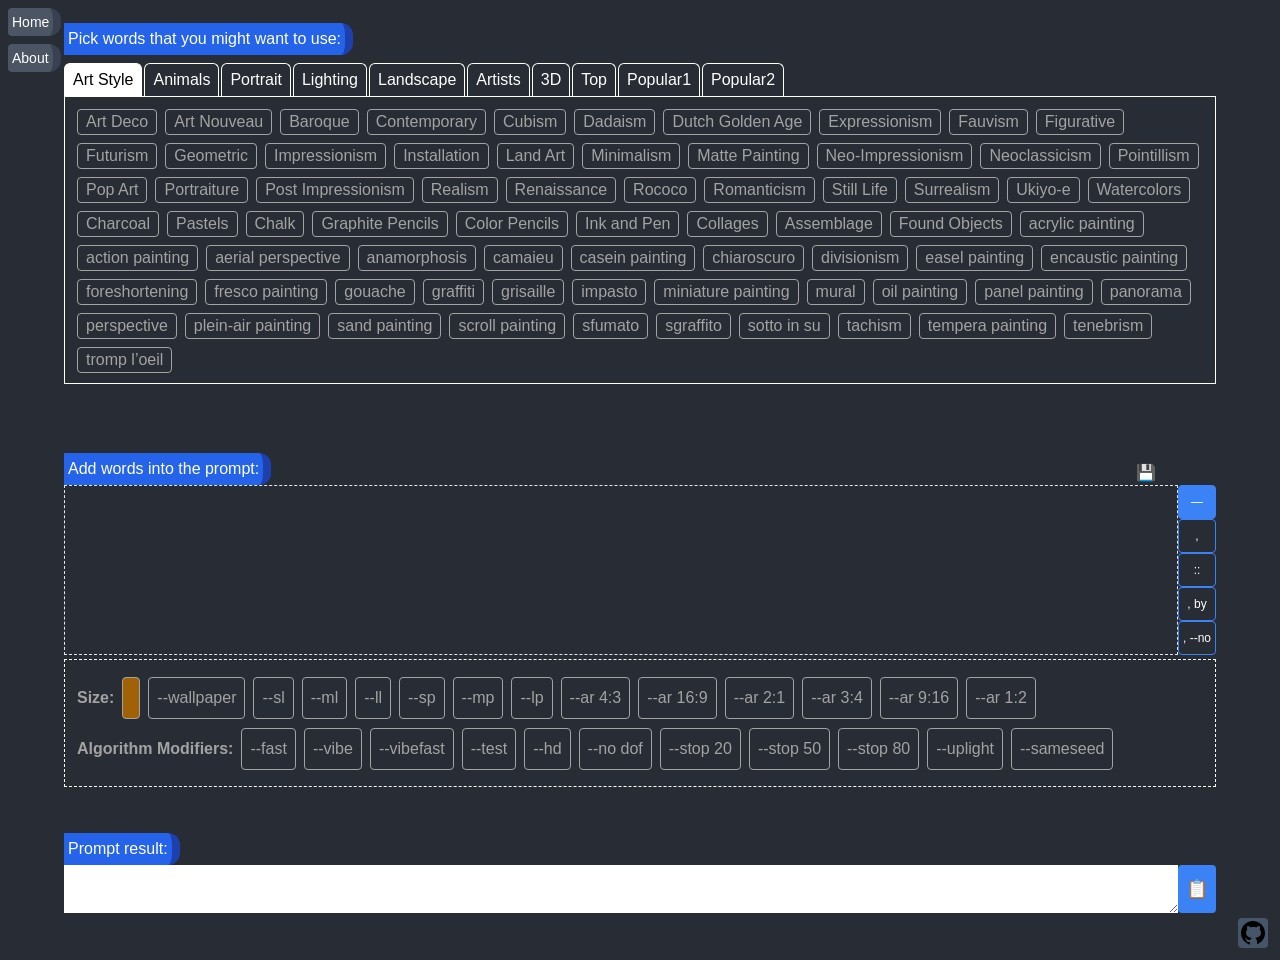Go to the Artists tab
This screenshot has height=960, width=1280.
coord(498,80)
